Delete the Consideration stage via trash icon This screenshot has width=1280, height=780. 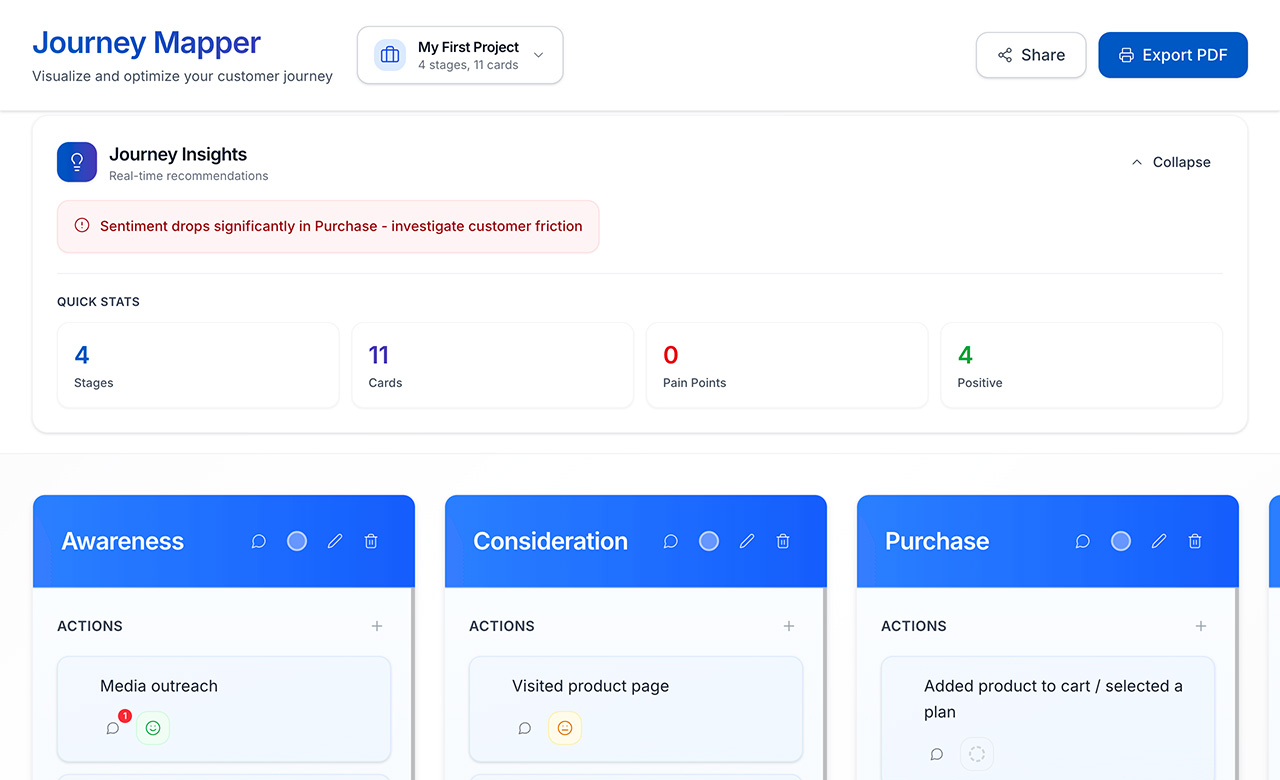[783, 541]
